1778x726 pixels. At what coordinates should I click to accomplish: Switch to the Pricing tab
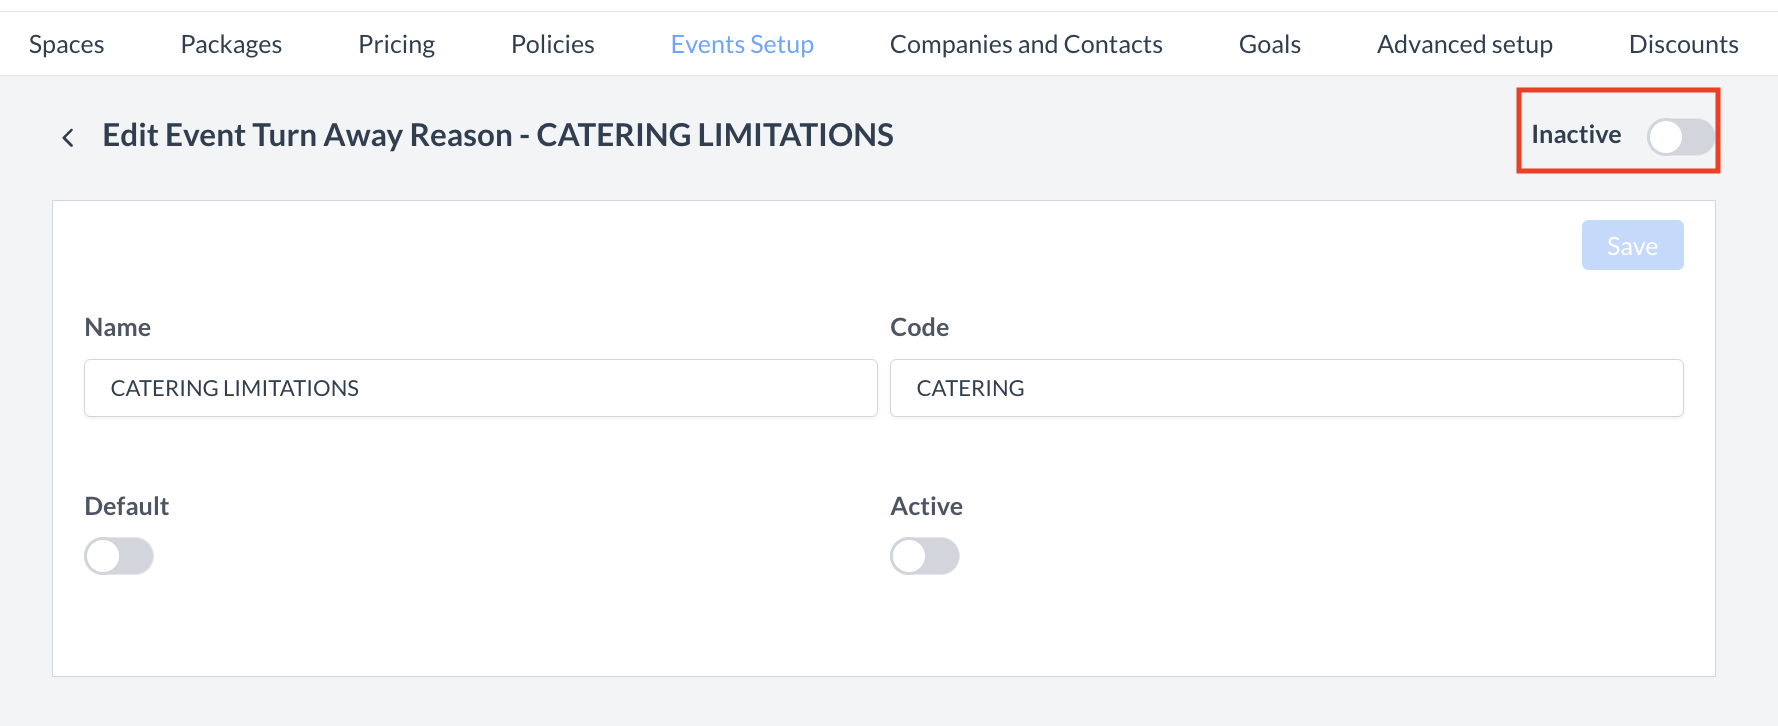[396, 44]
